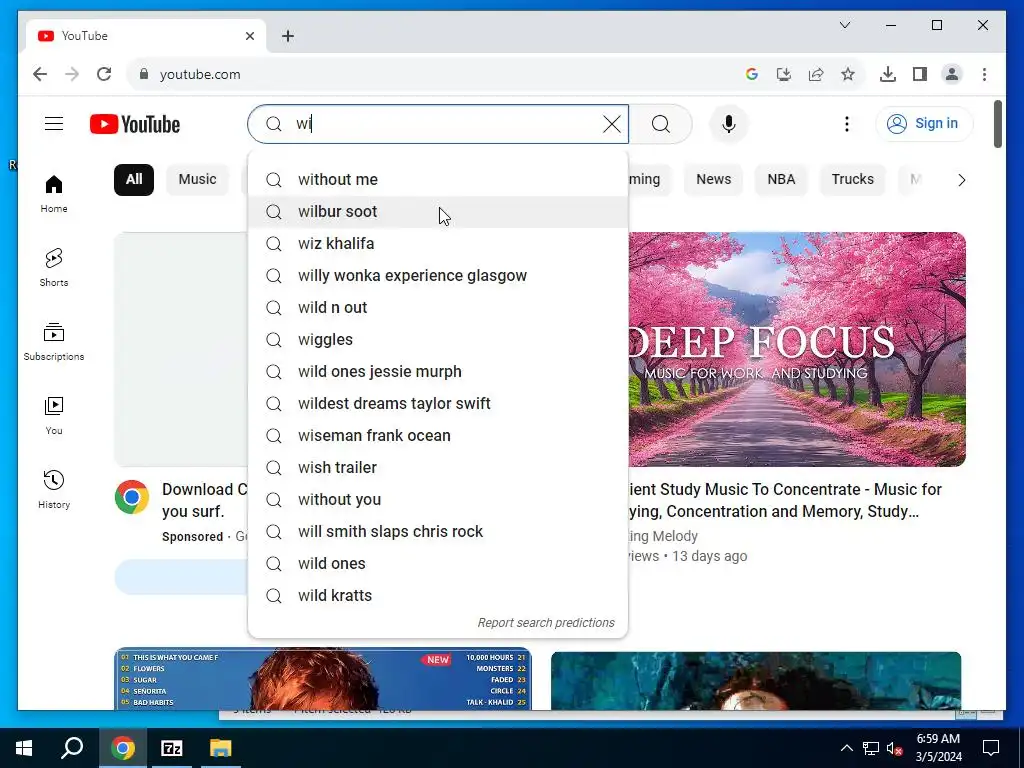The image size is (1024, 768).
Task: Choose 'wild ones jessie murph' suggestion
Action: (438, 372)
